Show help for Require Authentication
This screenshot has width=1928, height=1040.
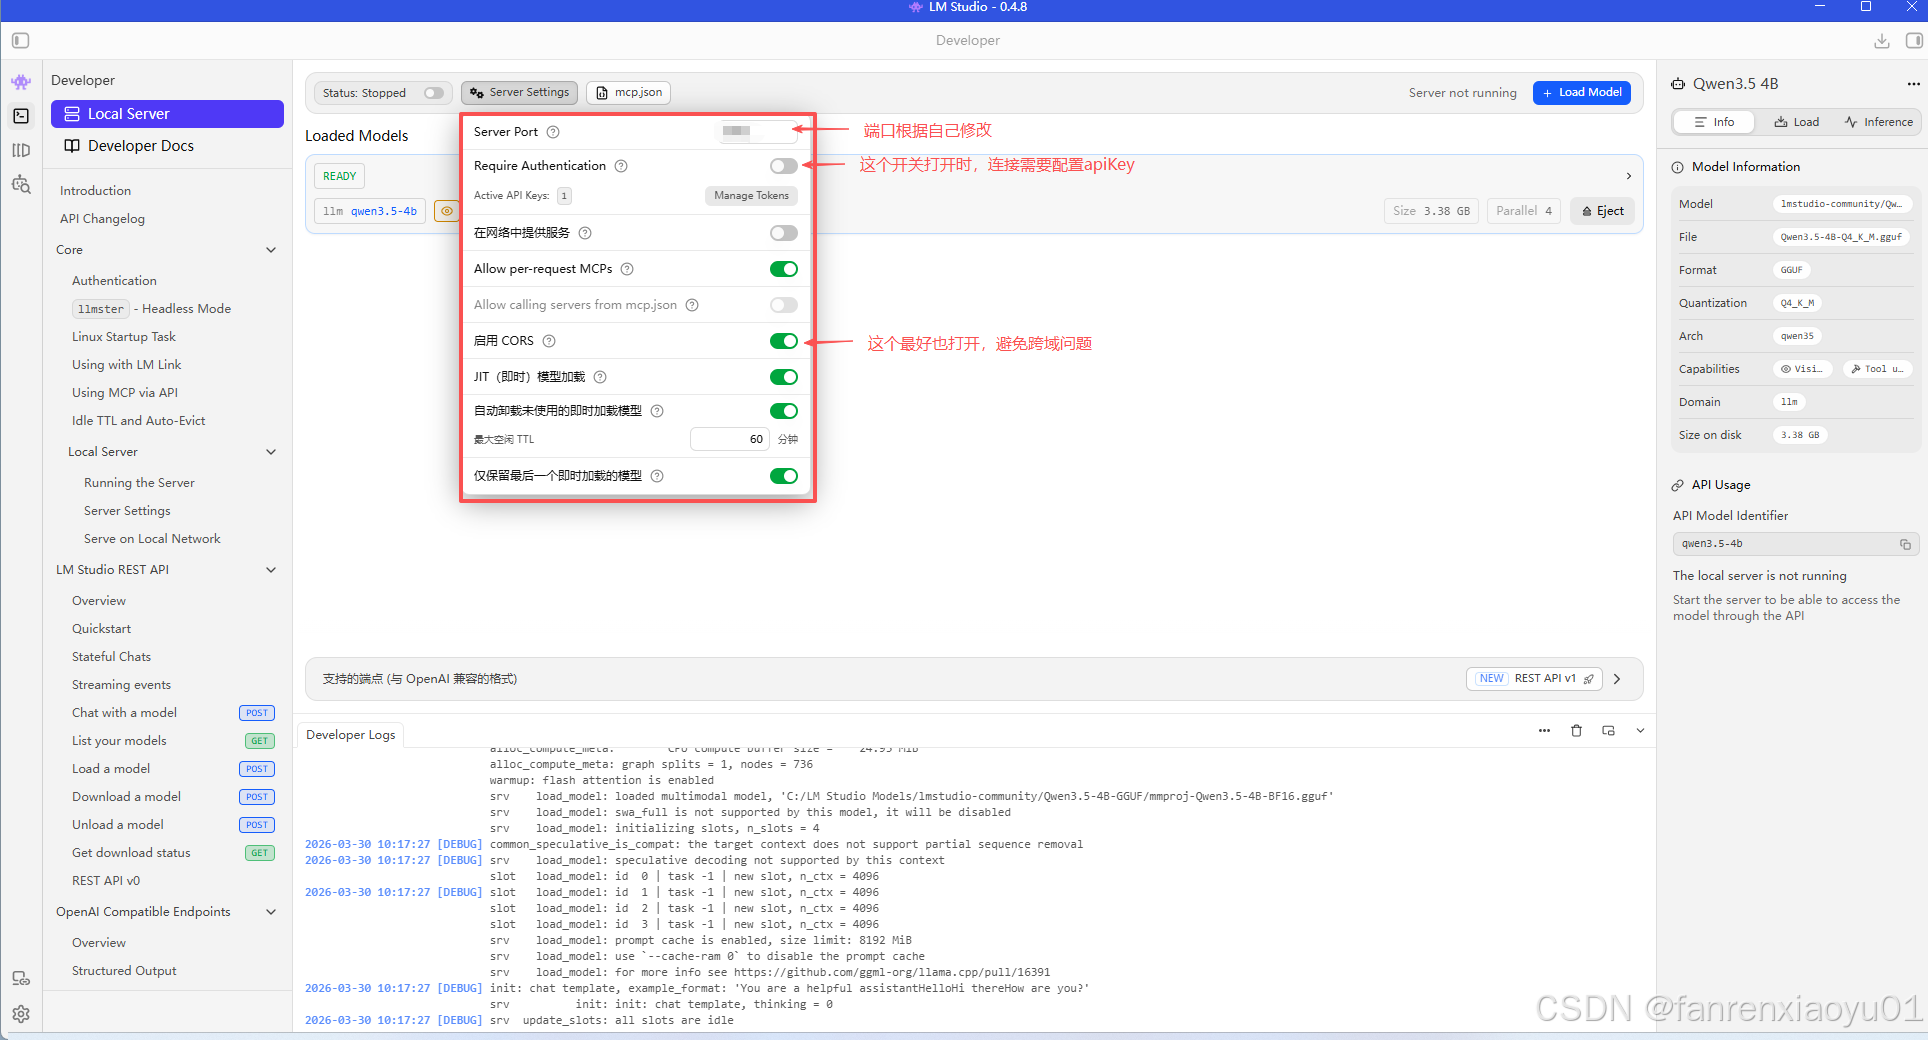point(621,166)
